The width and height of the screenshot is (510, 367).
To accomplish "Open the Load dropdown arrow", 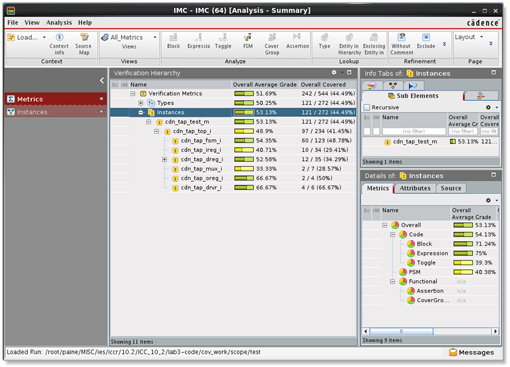I will click(44, 37).
